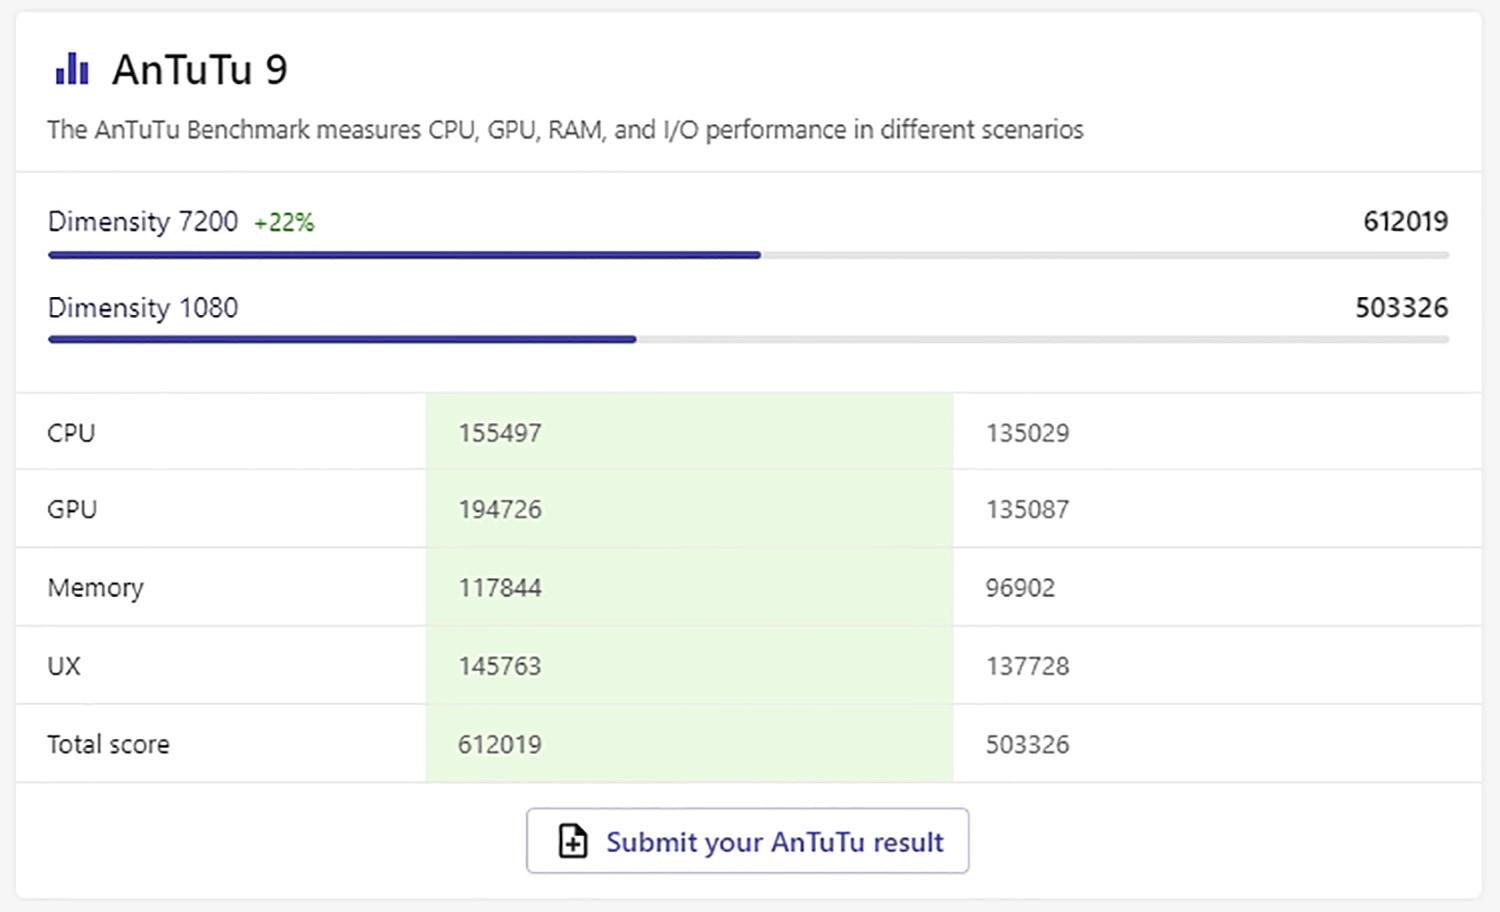Select the 503326 score next to Dimensity 1080
Screen dimensions: 1500x912
click(1401, 308)
